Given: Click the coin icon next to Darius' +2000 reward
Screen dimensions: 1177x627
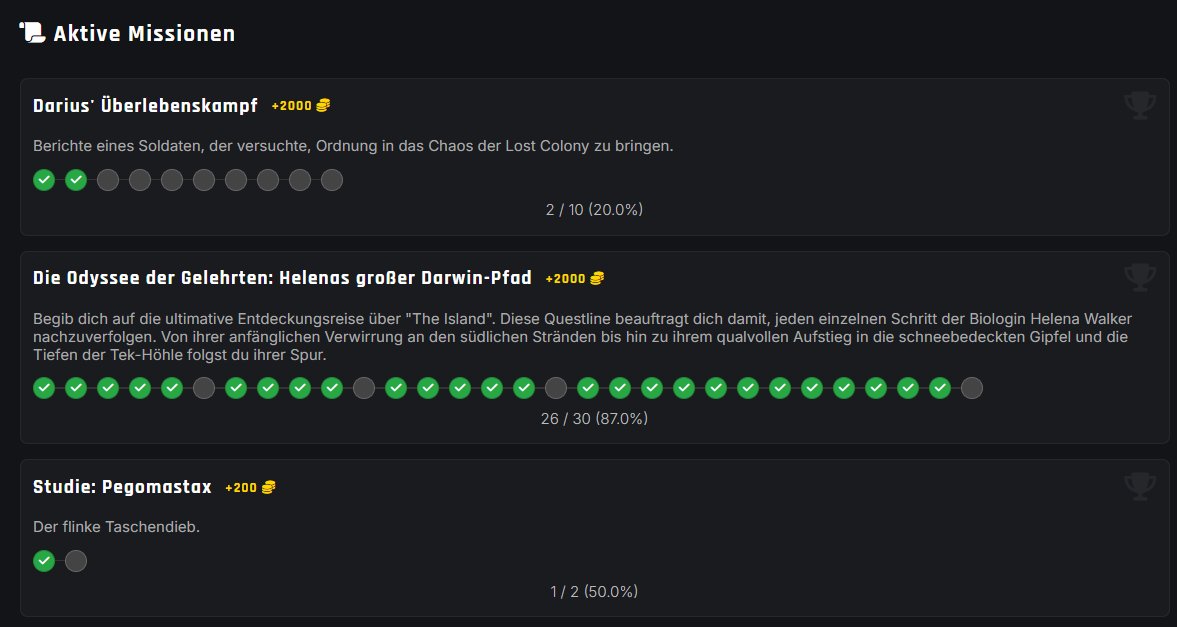Looking at the screenshot, I should 323,105.
